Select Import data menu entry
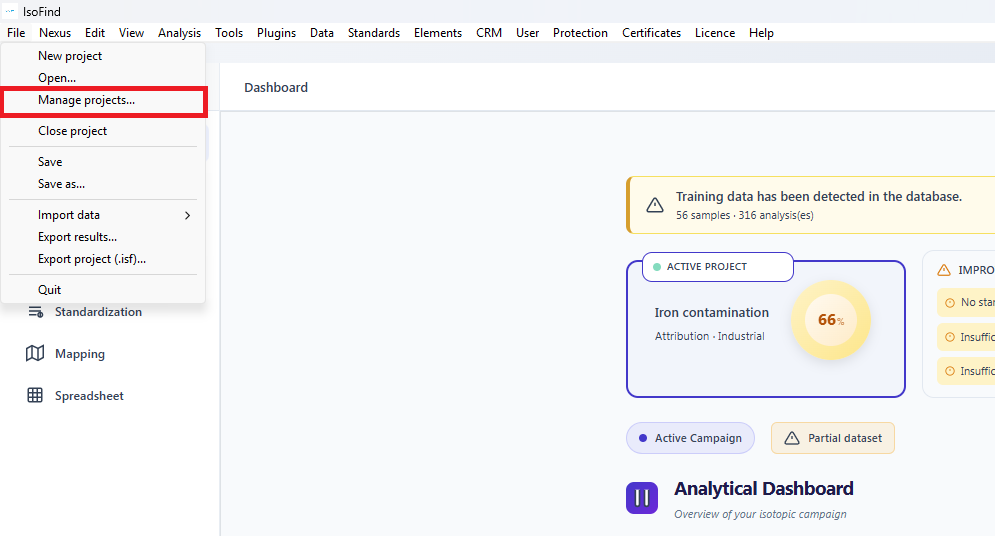 [x=103, y=215]
